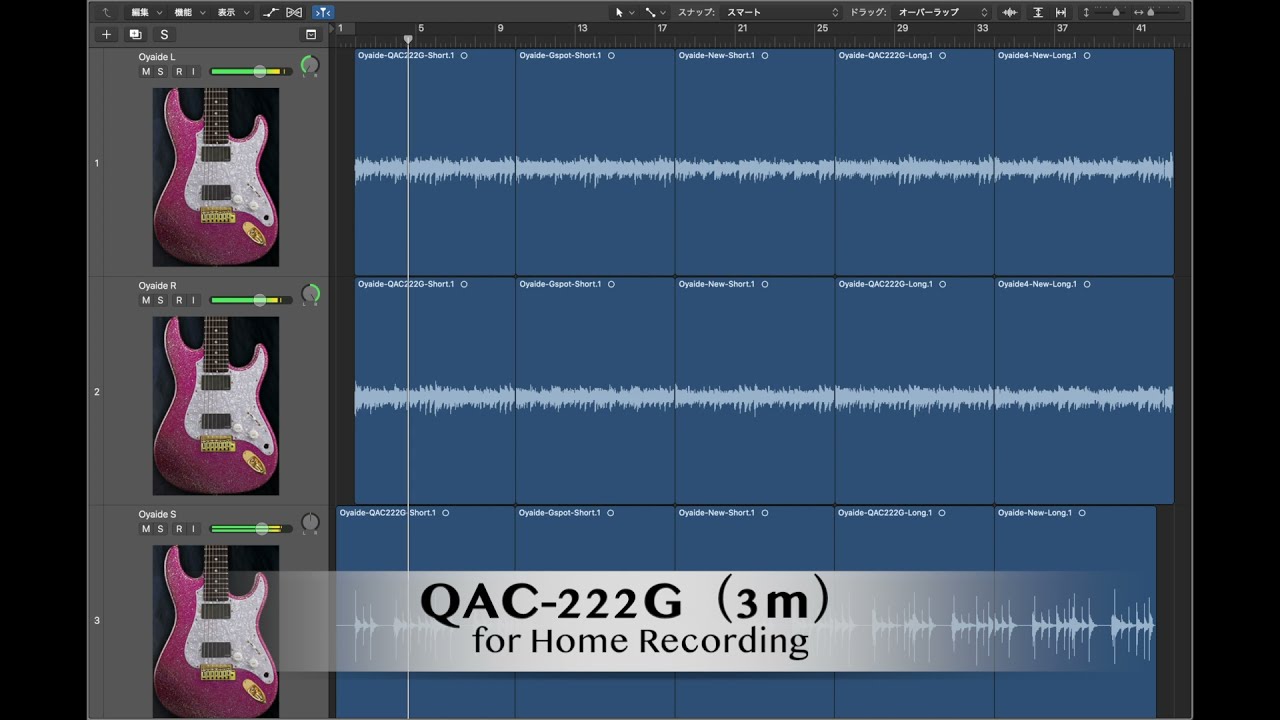Viewport: 1280px width, 720px height.
Task: Record-enable the Oyaide R track
Action: [179, 300]
